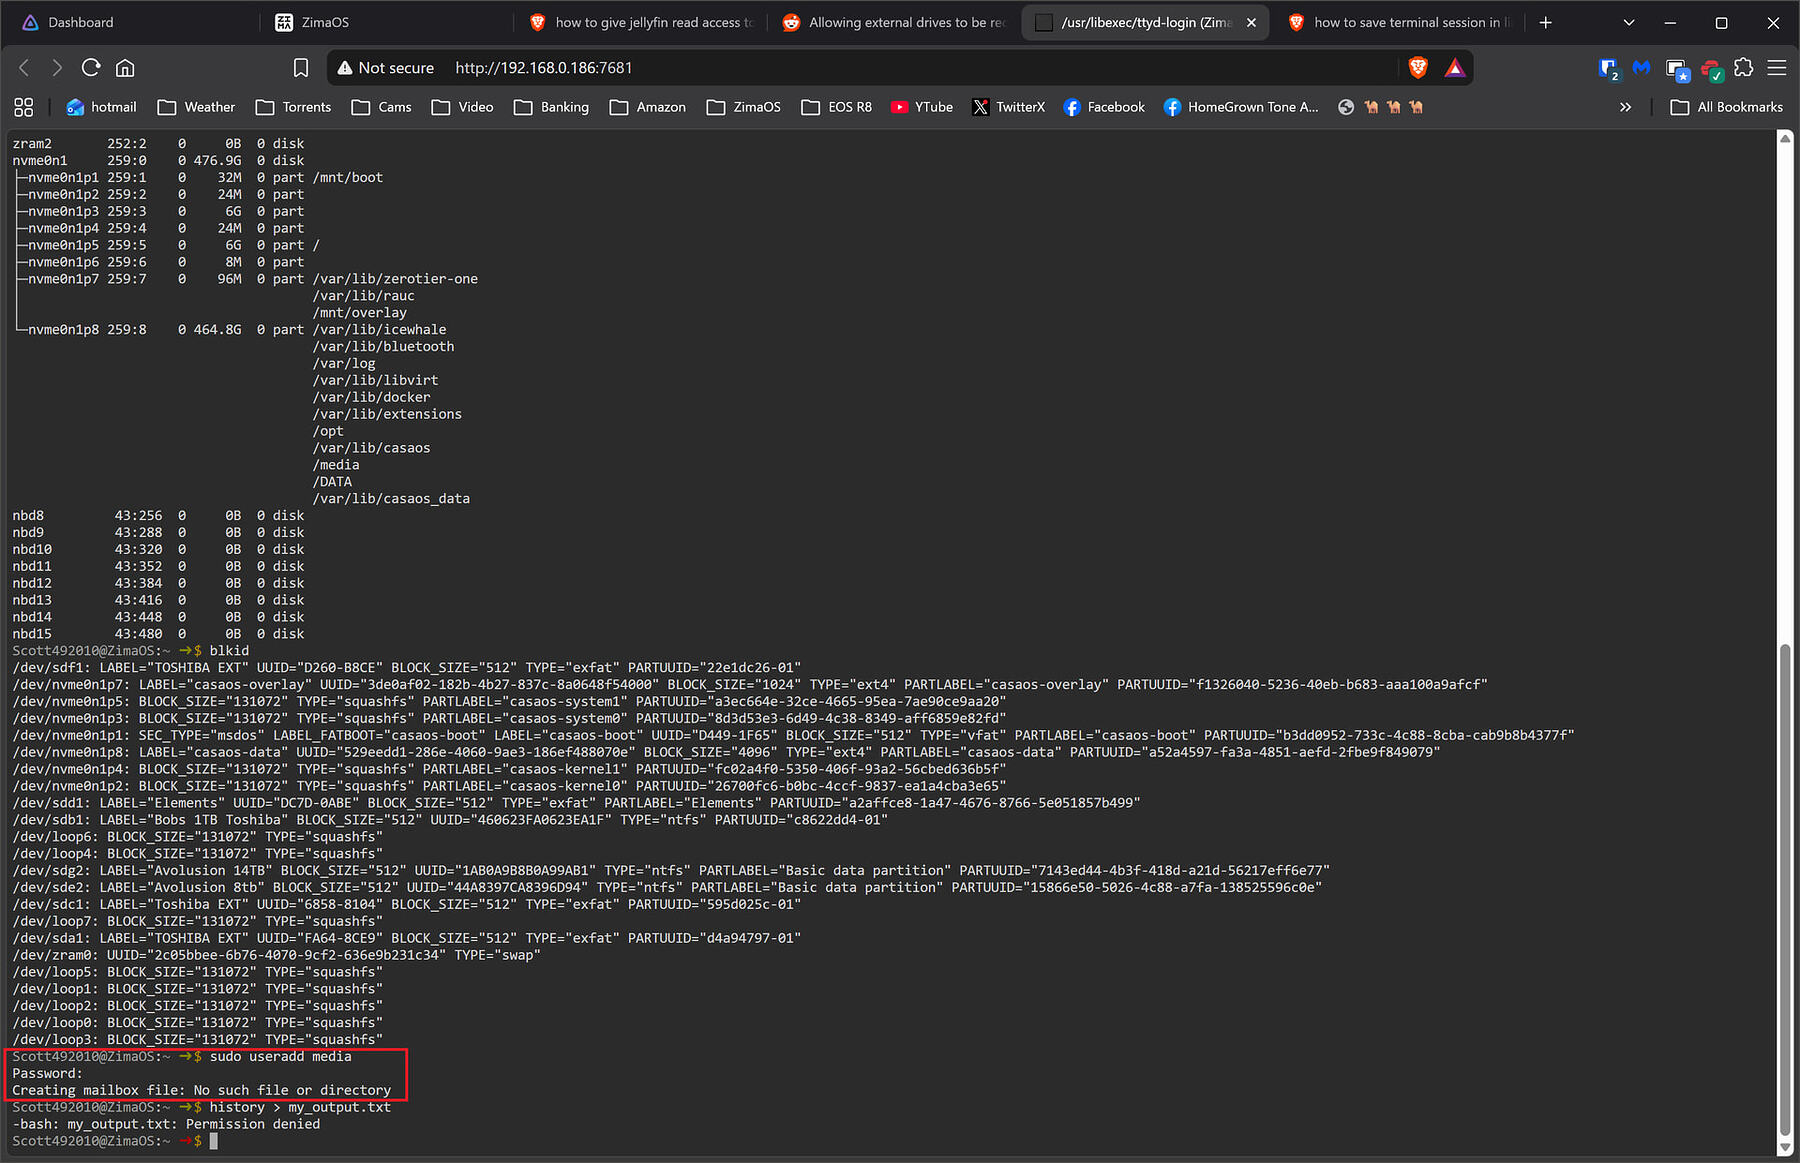Open the Brave Shields lion icon
Image resolution: width=1800 pixels, height=1163 pixels.
[1418, 68]
